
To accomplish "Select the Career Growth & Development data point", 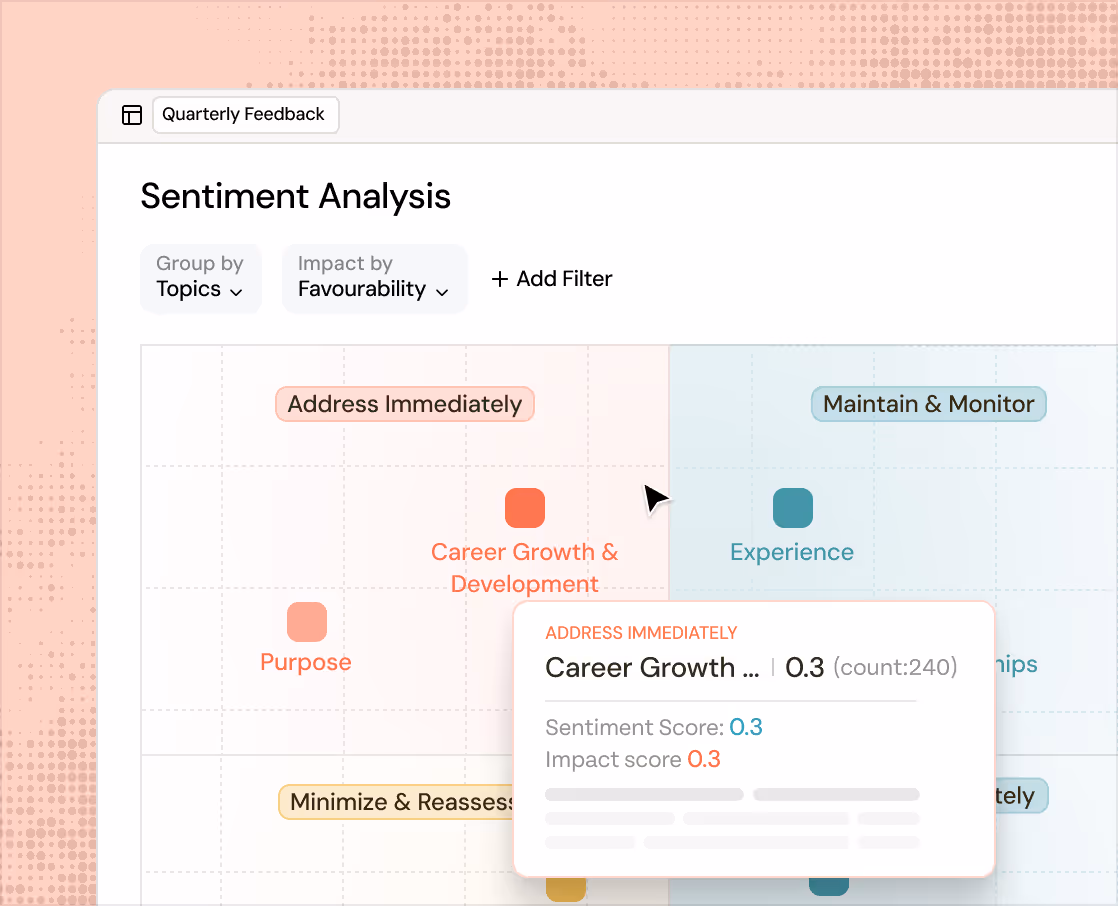I will [x=525, y=507].
